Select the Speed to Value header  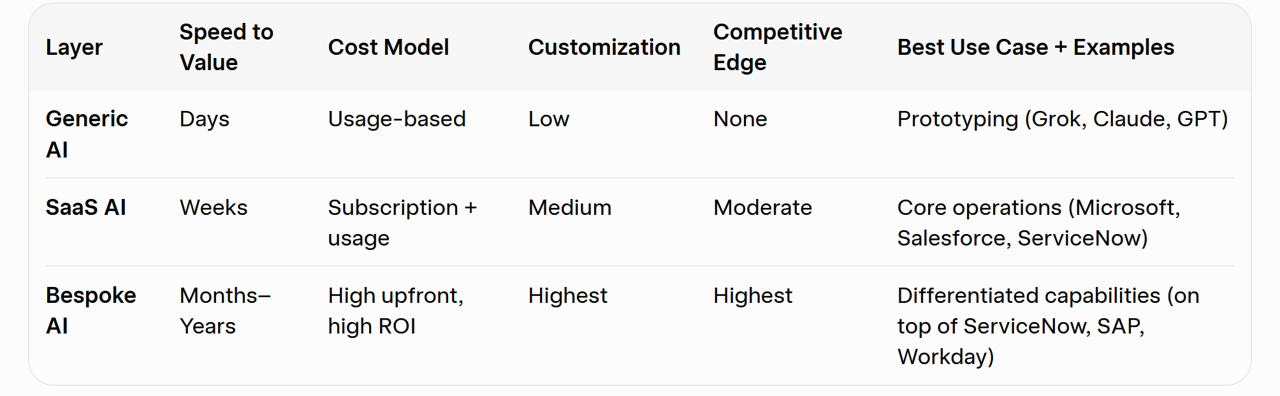point(226,47)
